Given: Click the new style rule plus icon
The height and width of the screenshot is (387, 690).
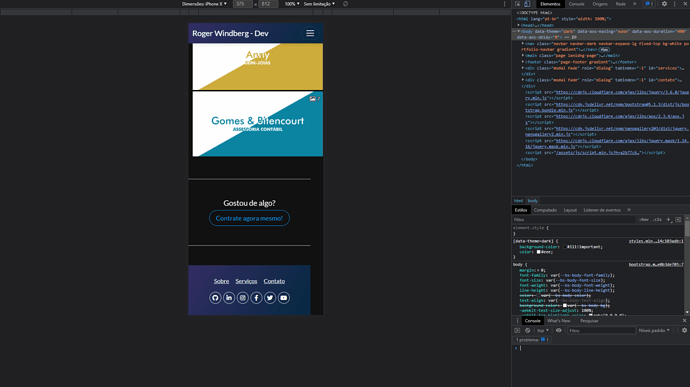Looking at the screenshot, I should click(668, 220).
